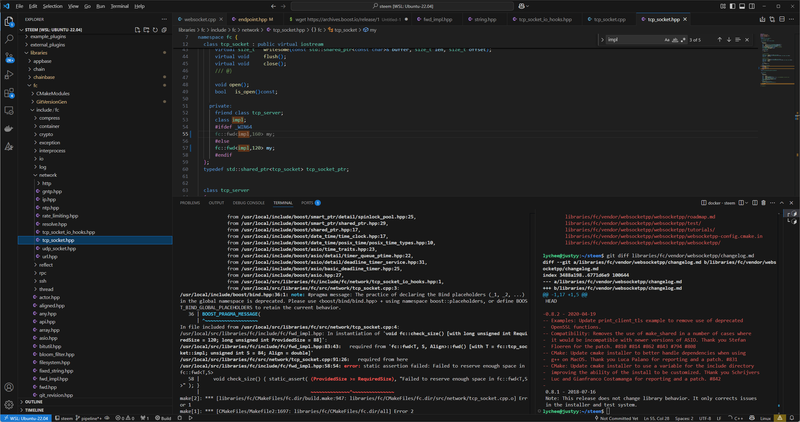
Task: Open Remote Explorer in activity bar
Action: pyautogui.click(x=9, y=110)
